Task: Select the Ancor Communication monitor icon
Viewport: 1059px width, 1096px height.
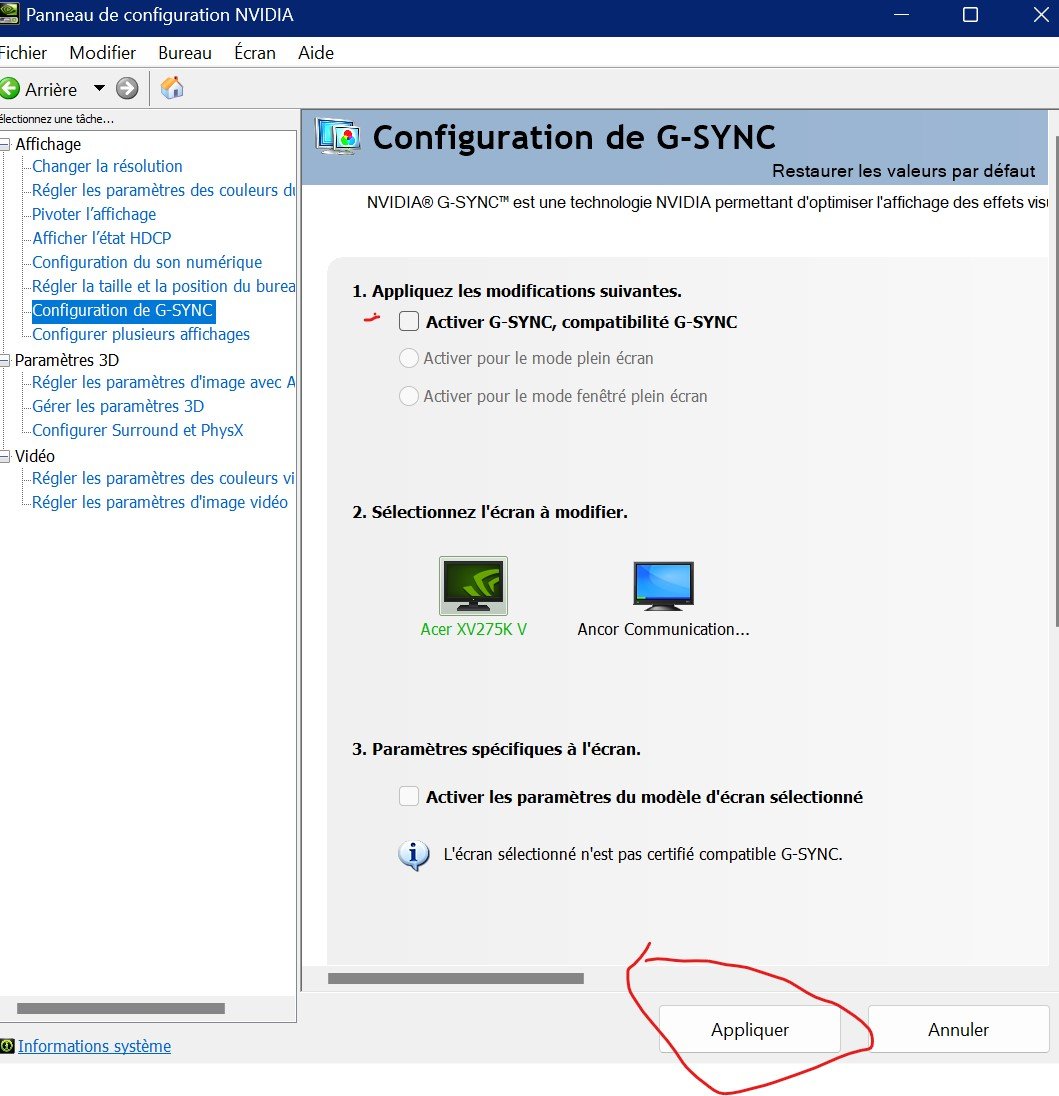Action: (x=663, y=586)
